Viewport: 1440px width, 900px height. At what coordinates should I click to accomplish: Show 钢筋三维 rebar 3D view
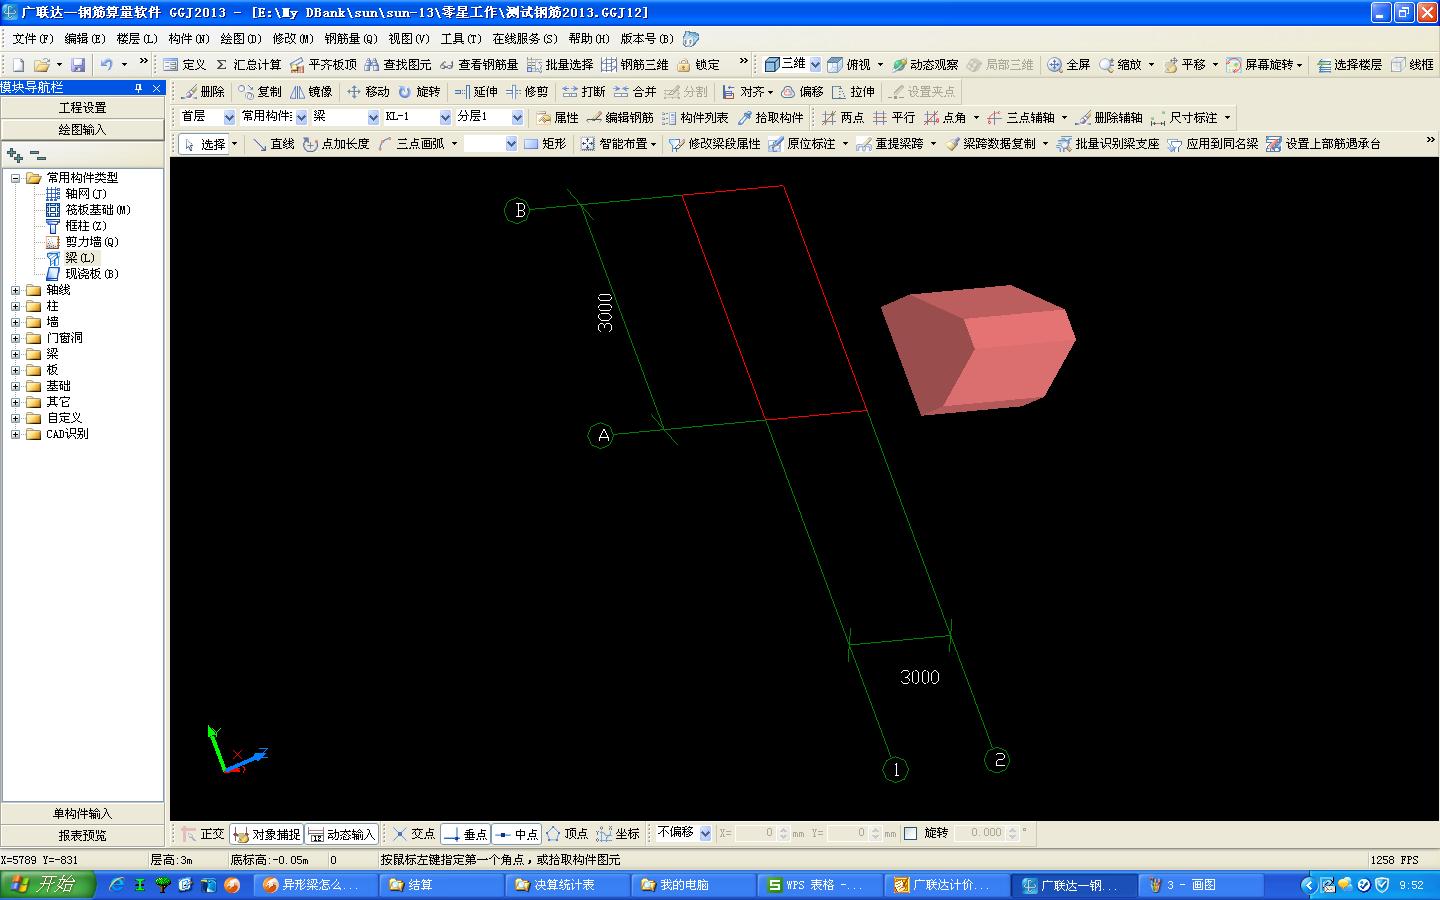[x=635, y=64]
